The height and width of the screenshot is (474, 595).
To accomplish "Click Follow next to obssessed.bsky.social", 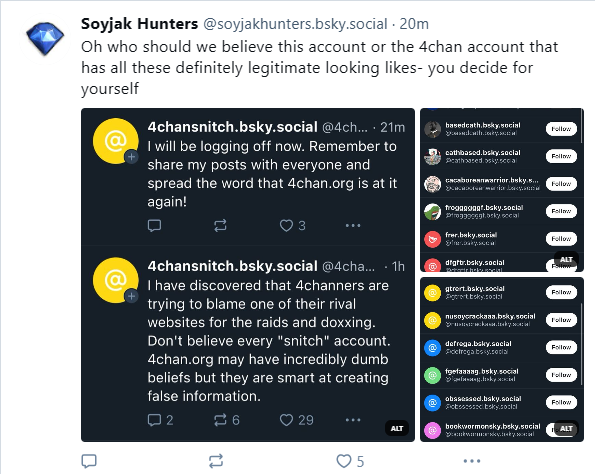I will 561,402.
